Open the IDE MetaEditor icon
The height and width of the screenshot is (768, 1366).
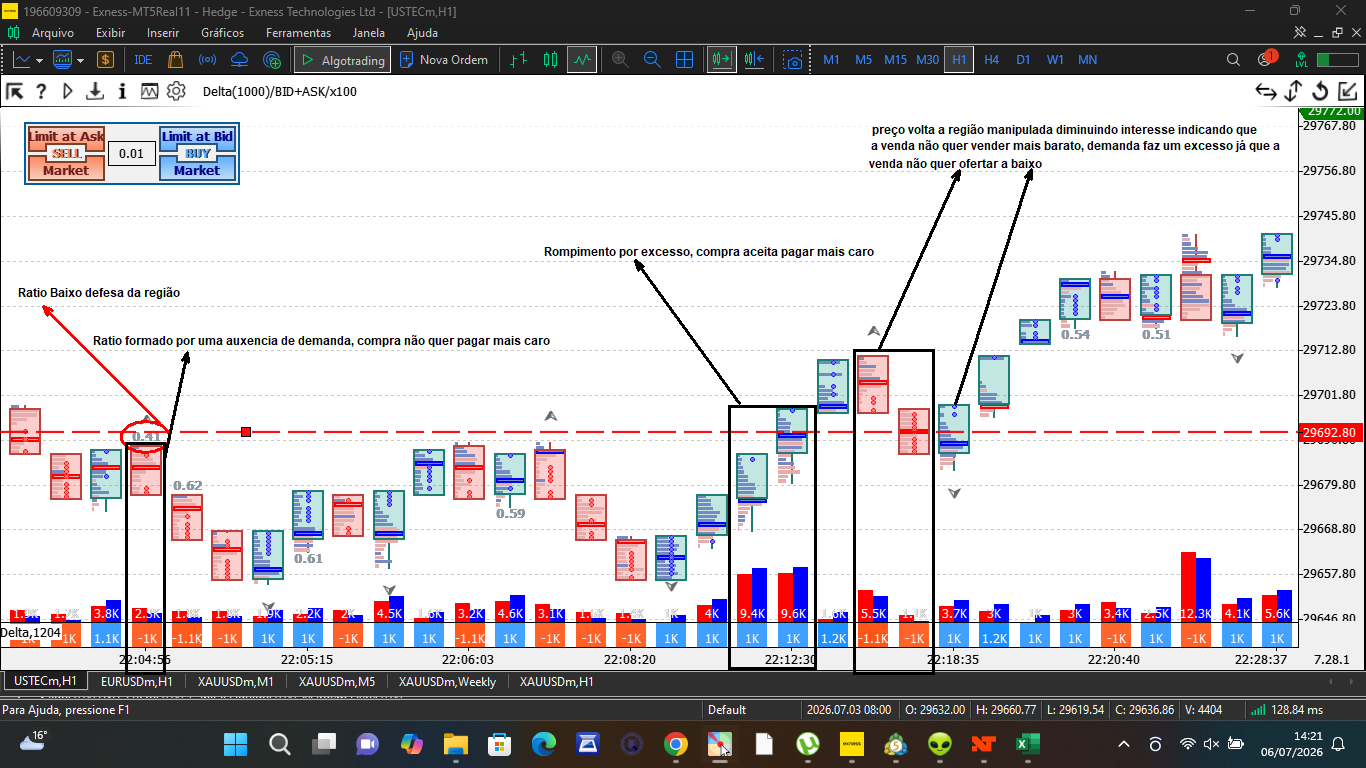(143, 60)
